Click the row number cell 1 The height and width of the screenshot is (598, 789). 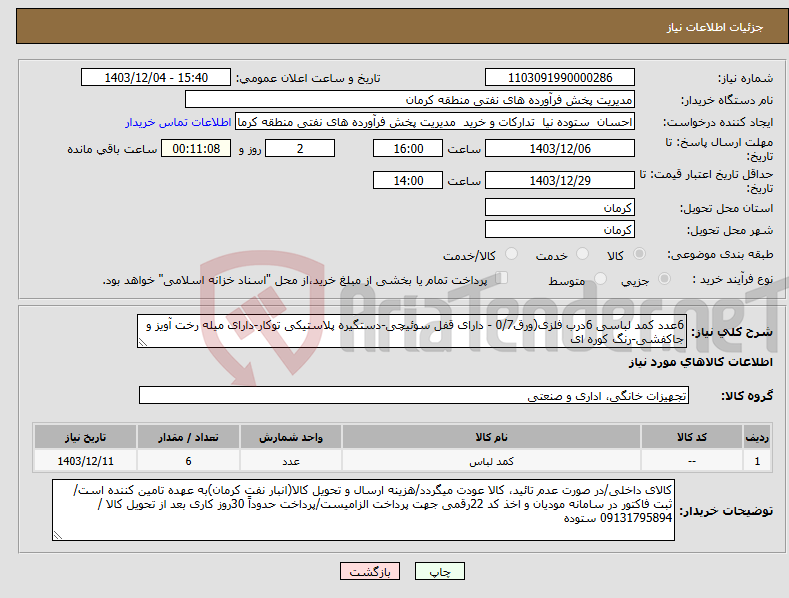[x=757, y=461]
